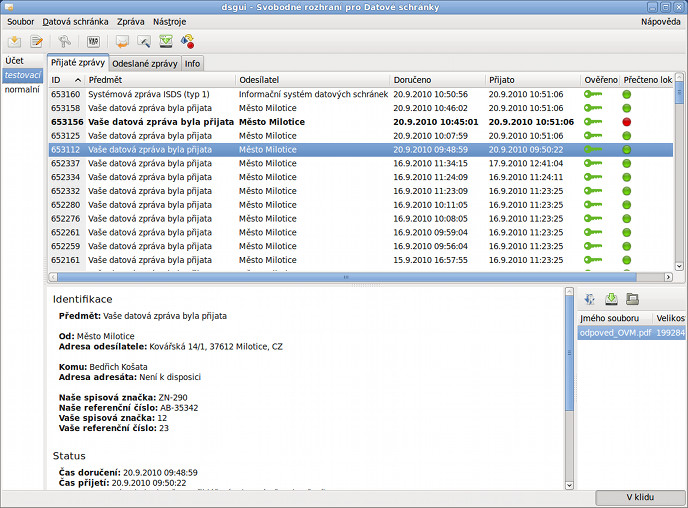Click the green verified key of message 653160

[x=594, y=94]
